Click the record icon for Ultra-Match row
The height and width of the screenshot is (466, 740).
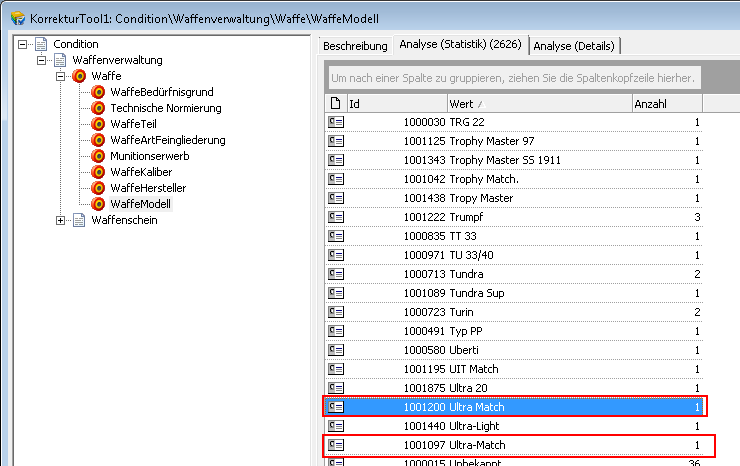point(336,445)
